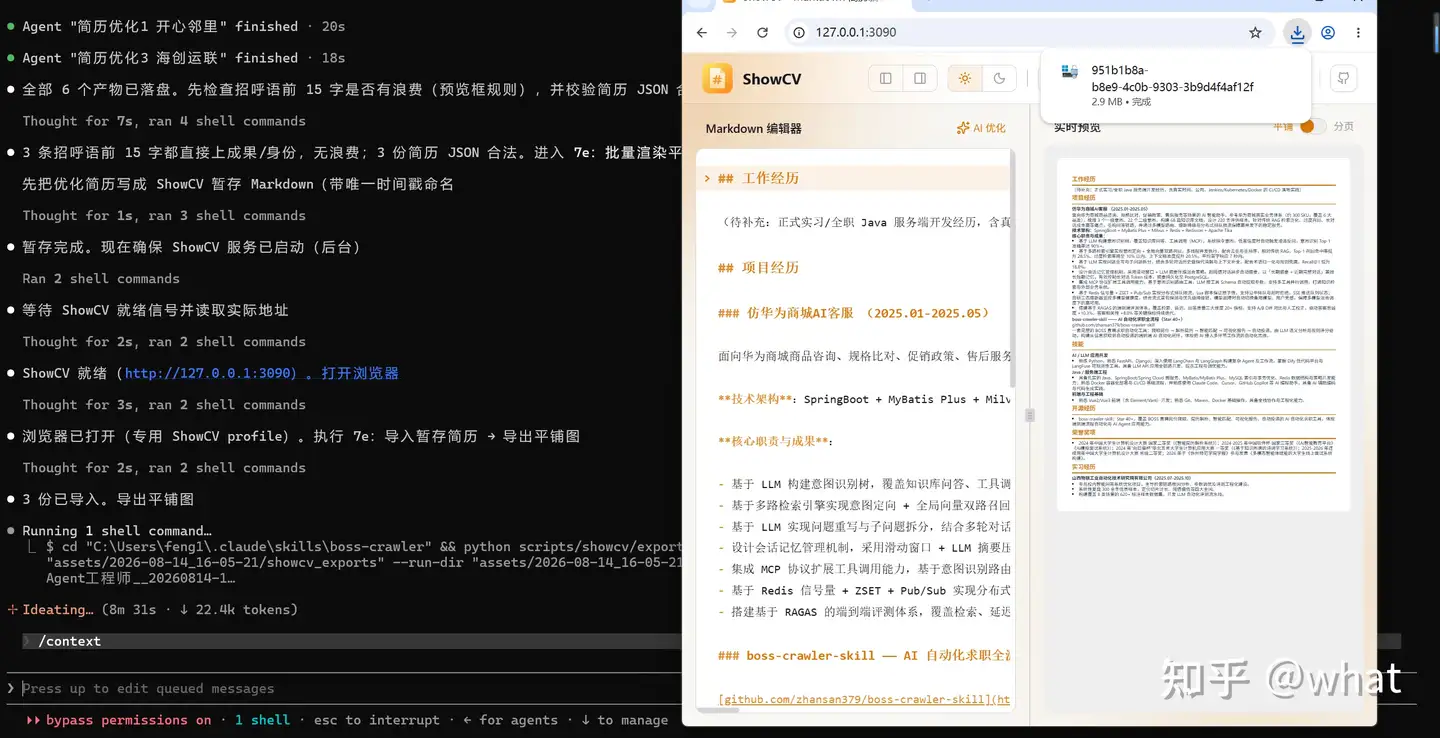Click the AI 优化 button
This screenshot has height=738, width=1440.
pos(981,128)
